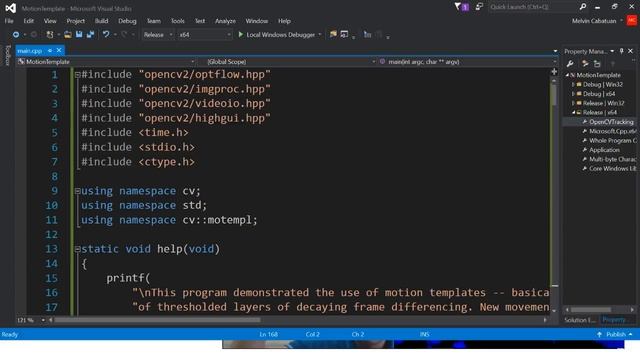Open the Help menu
Image resolution: width=640 pixels, height=360 pixels.
click(284, 21)
